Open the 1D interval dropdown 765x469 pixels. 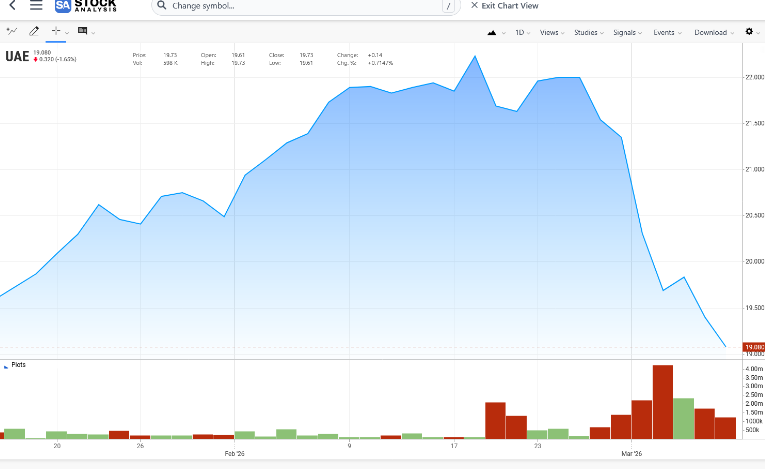523,33
